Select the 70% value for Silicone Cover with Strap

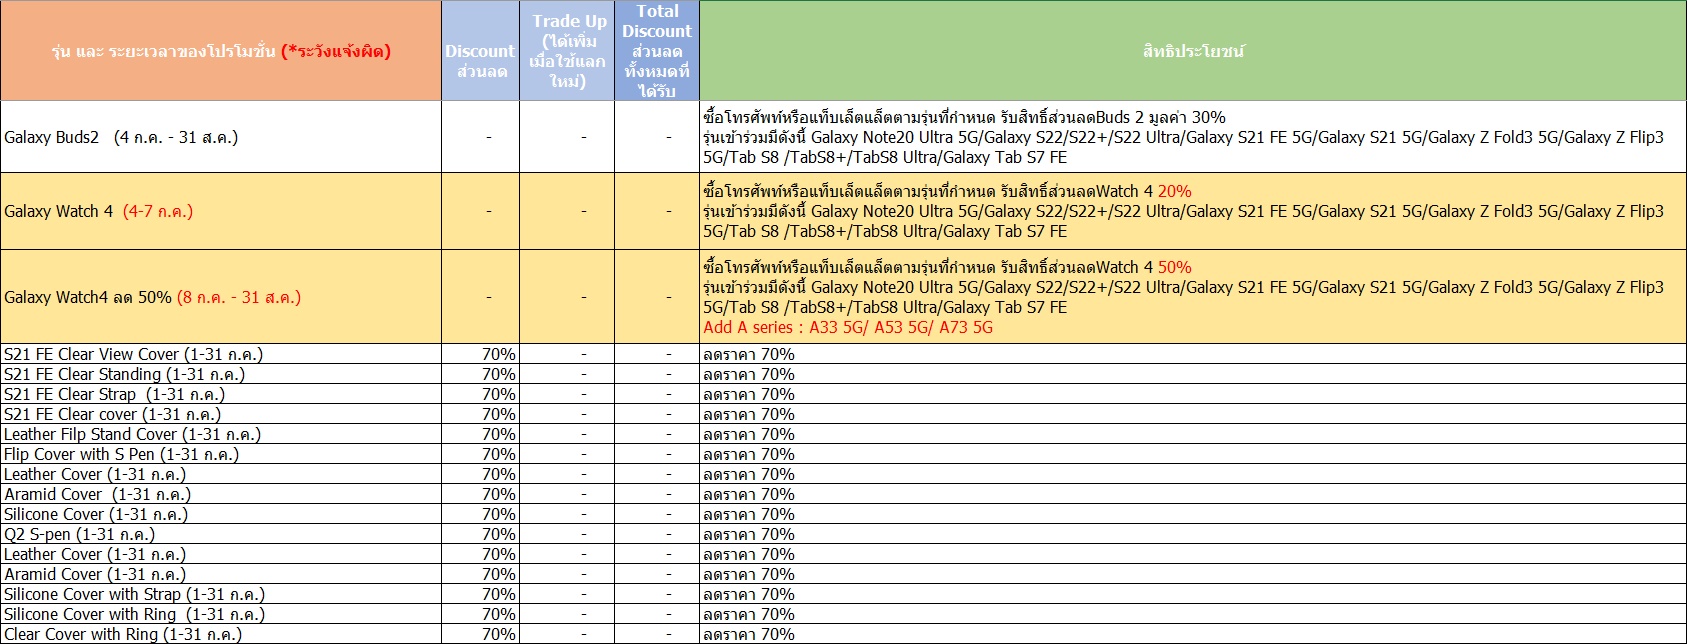click(x=480, y=594)
